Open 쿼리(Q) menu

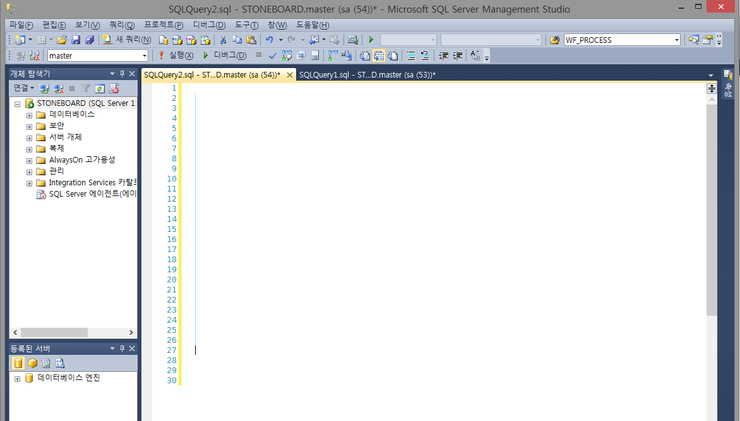122,25
